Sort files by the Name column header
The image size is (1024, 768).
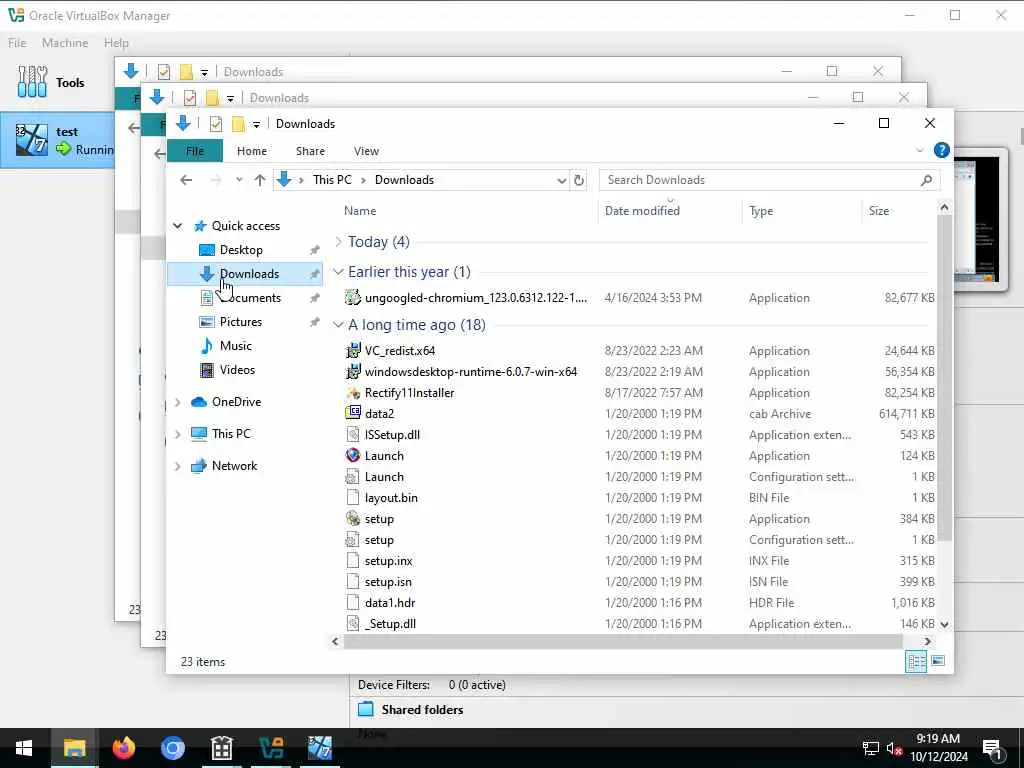pos(360,211)
